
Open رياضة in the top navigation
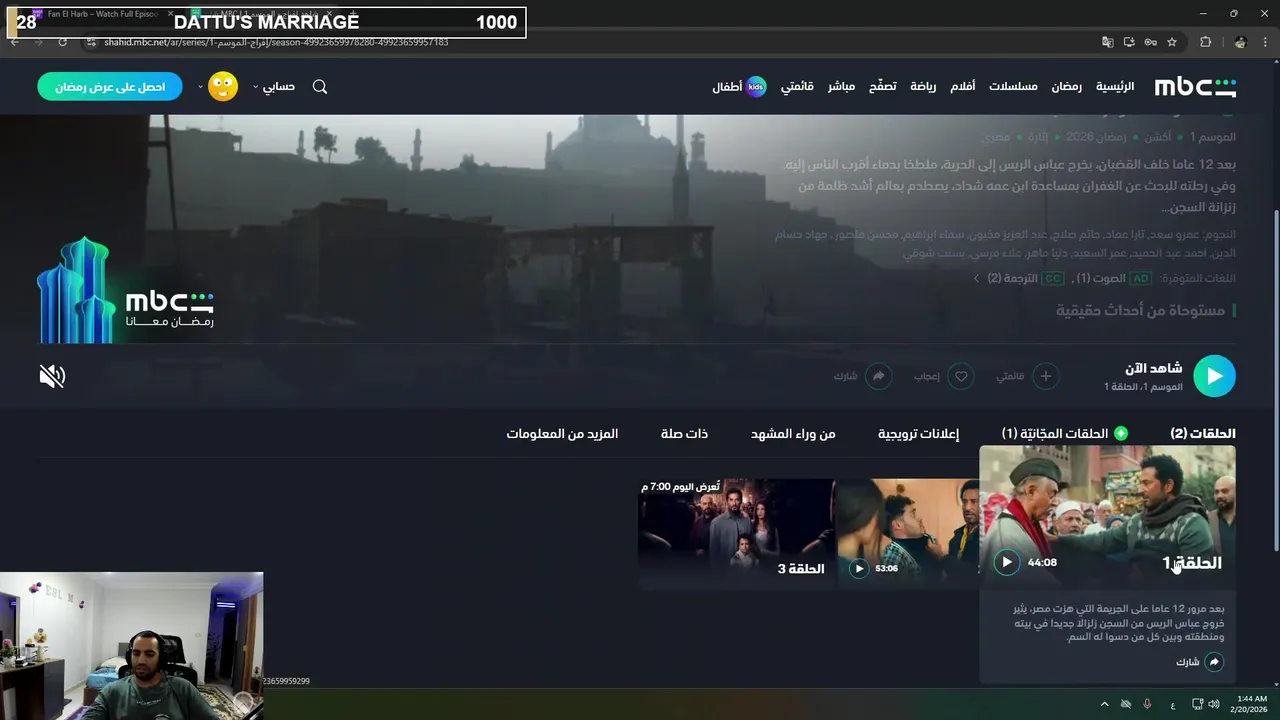(x=923, y=87)
